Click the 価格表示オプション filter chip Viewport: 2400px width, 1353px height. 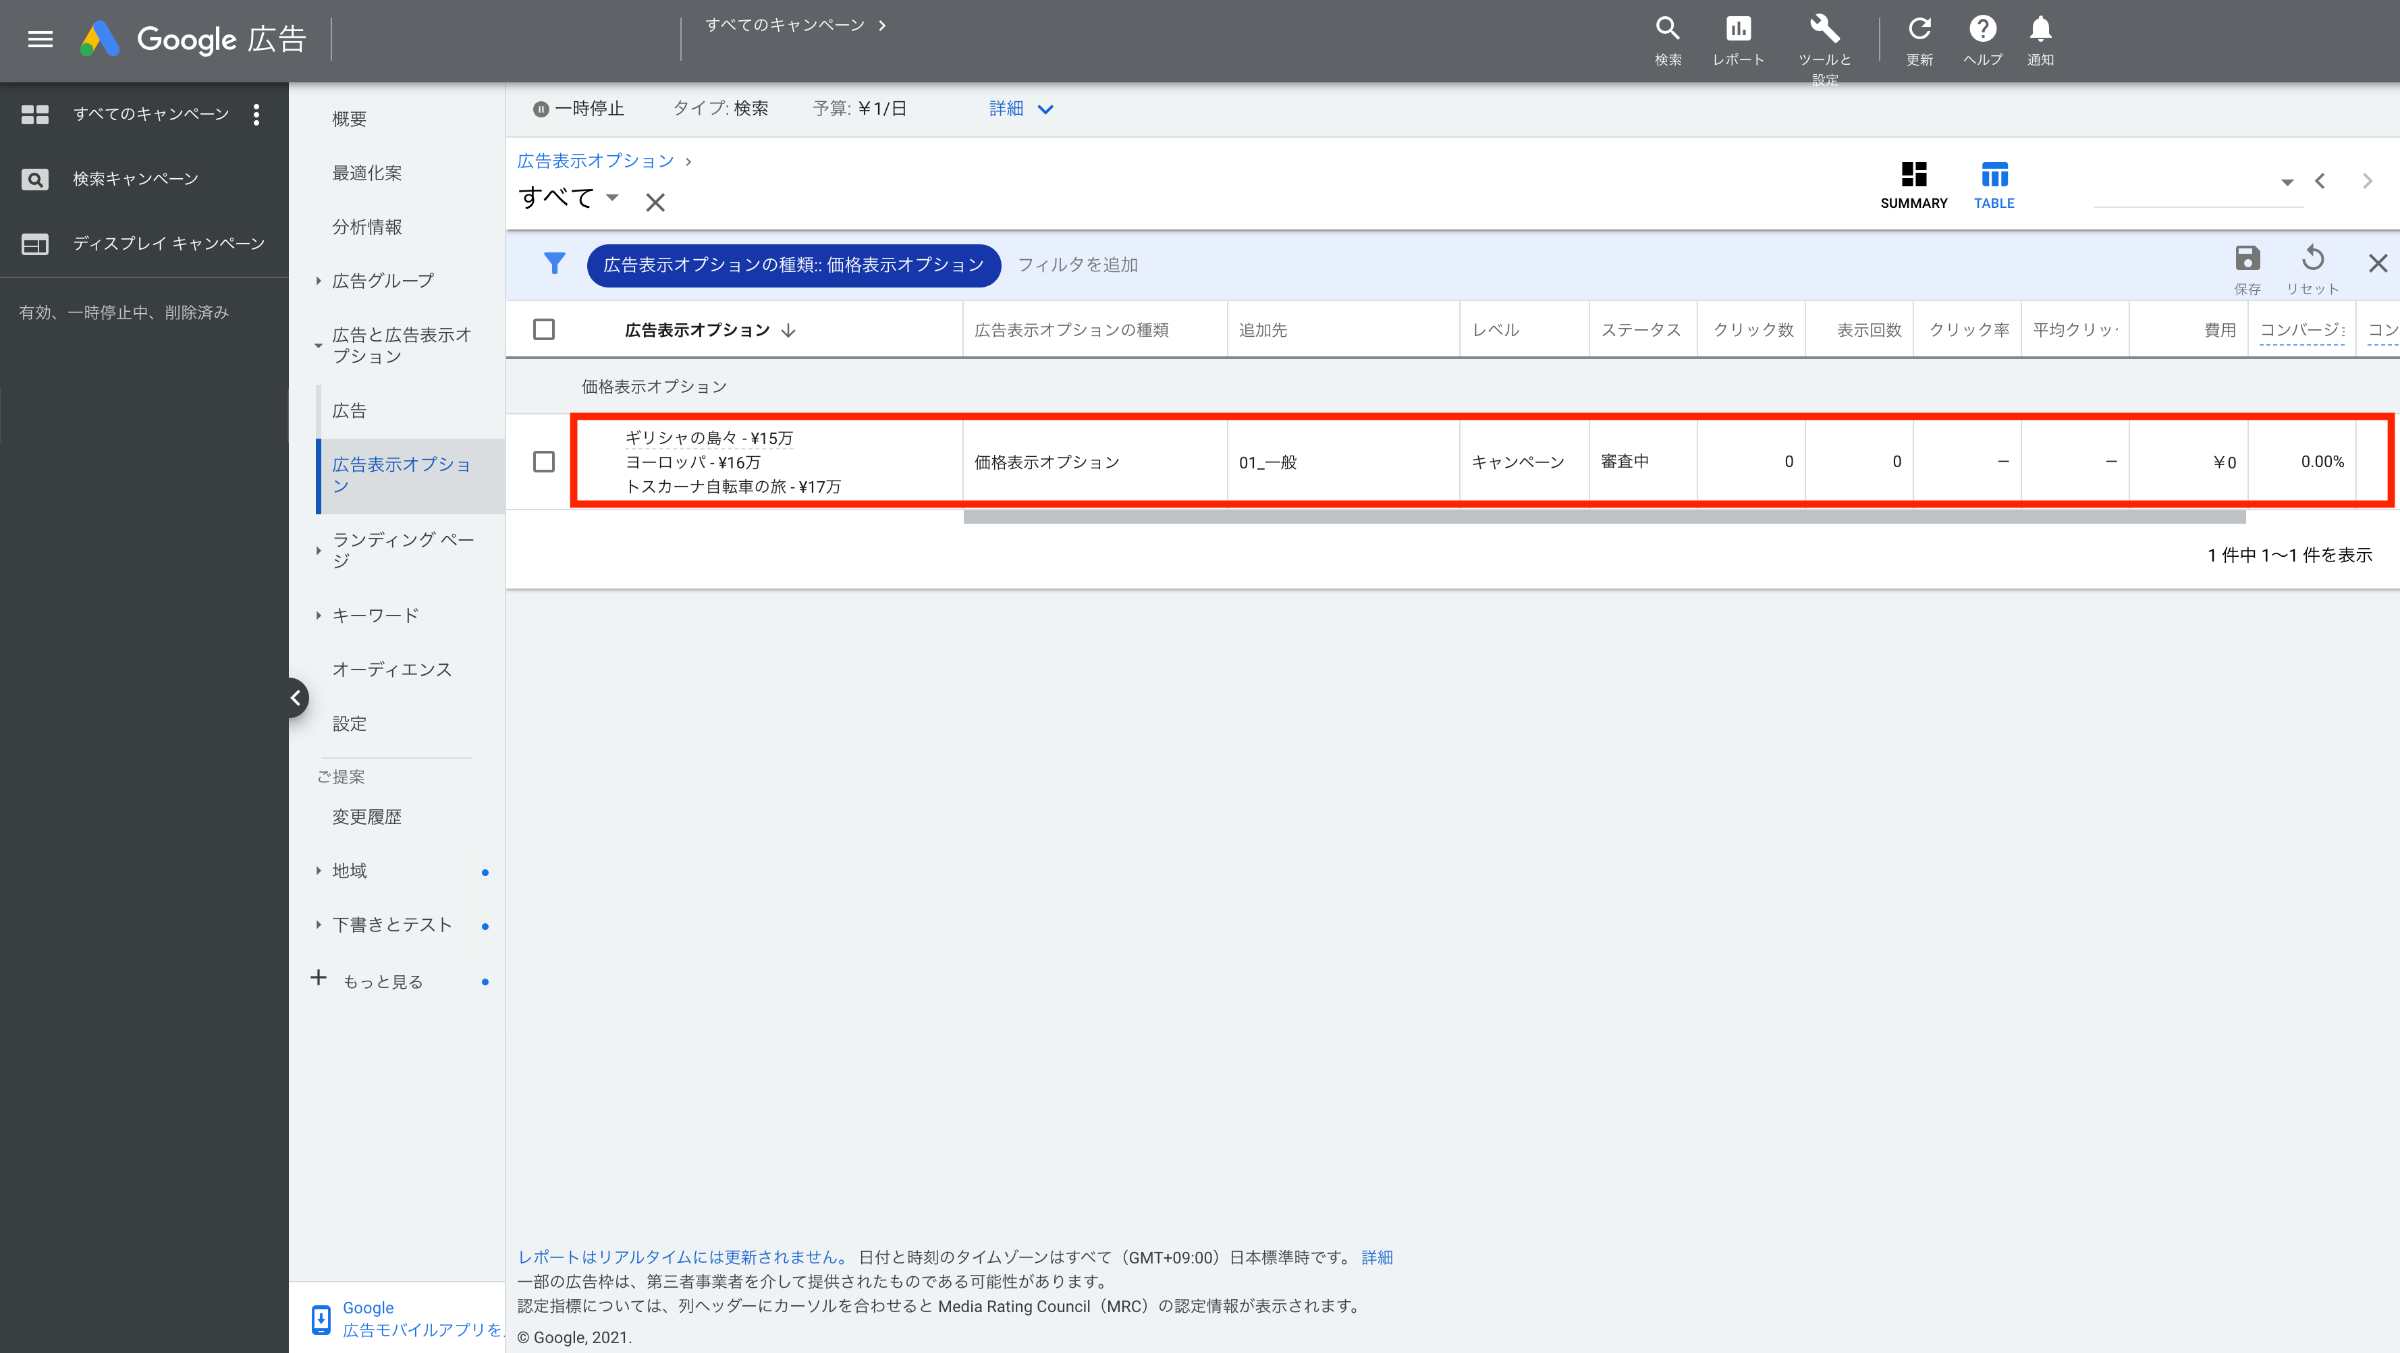coord(794,265)
